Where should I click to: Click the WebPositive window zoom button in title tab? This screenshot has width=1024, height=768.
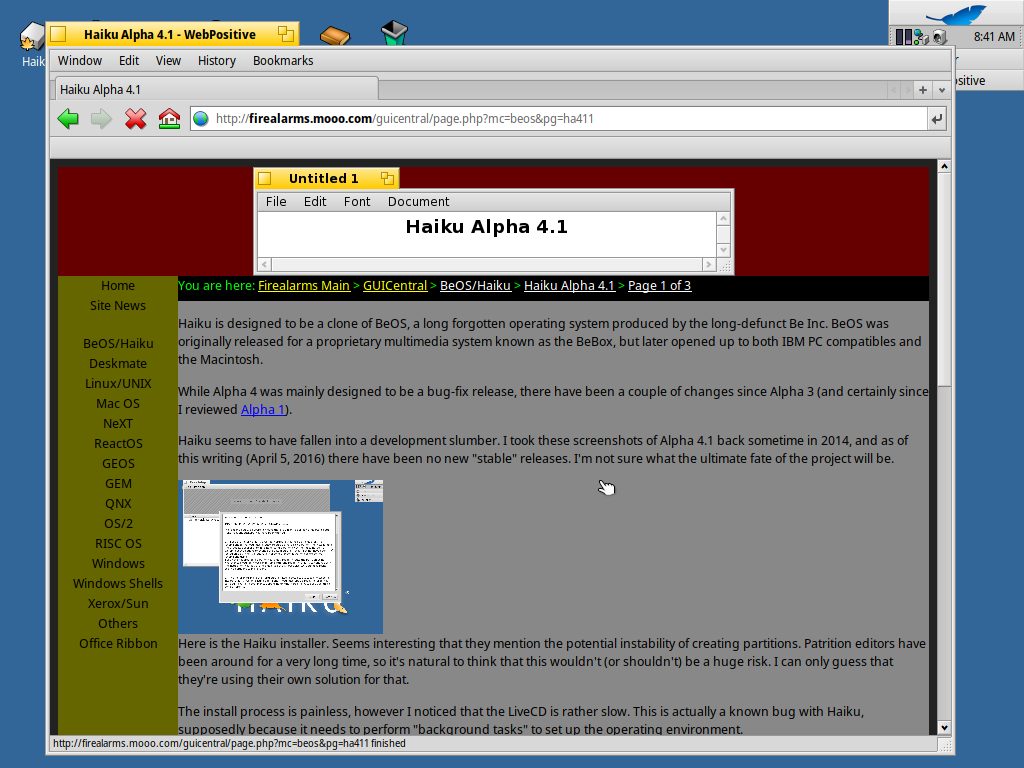(285, 33)
